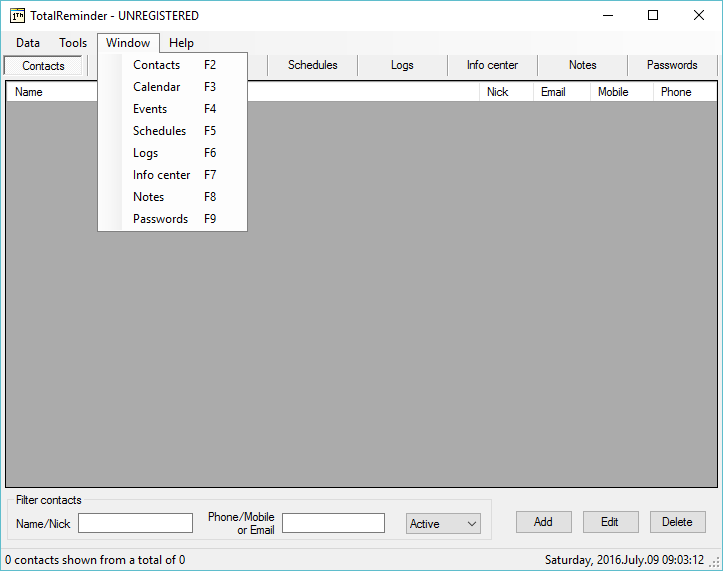Sort contacts by the Nick column header
Viewport: 723px width, 571px height.
[506, 92]
